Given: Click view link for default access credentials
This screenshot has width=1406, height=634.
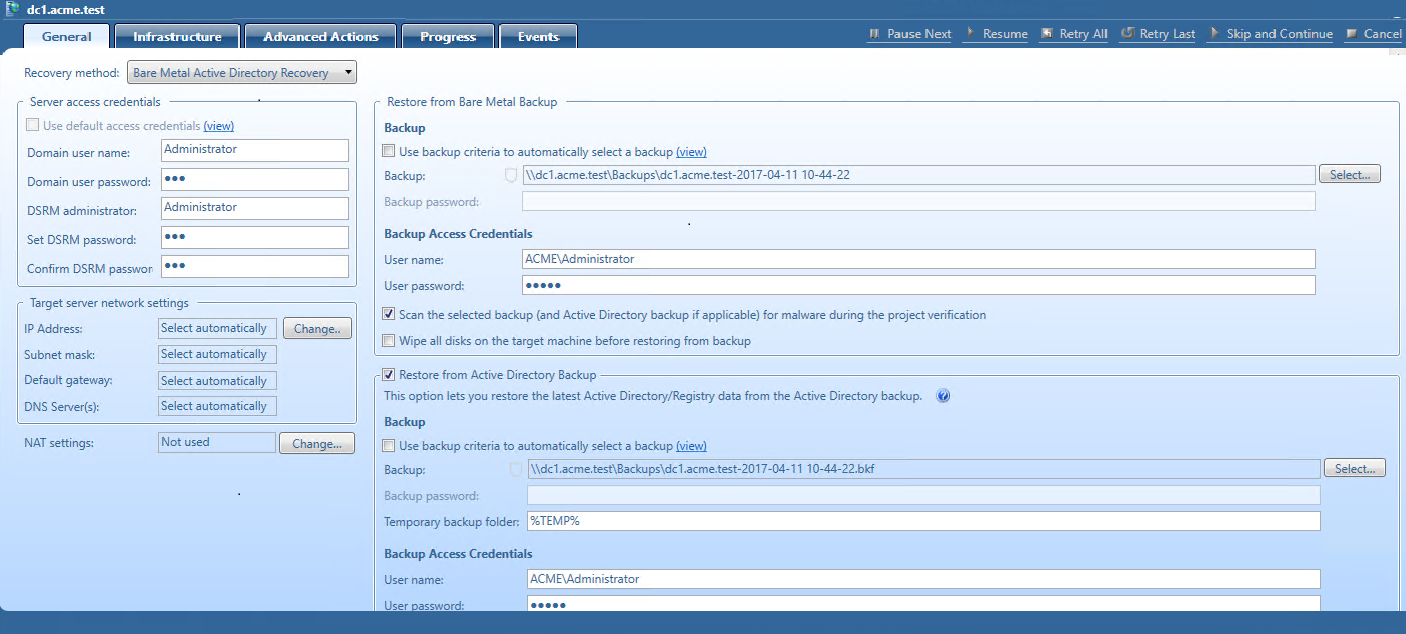Looking at the screenshot, I should click(x=219, y=126).
